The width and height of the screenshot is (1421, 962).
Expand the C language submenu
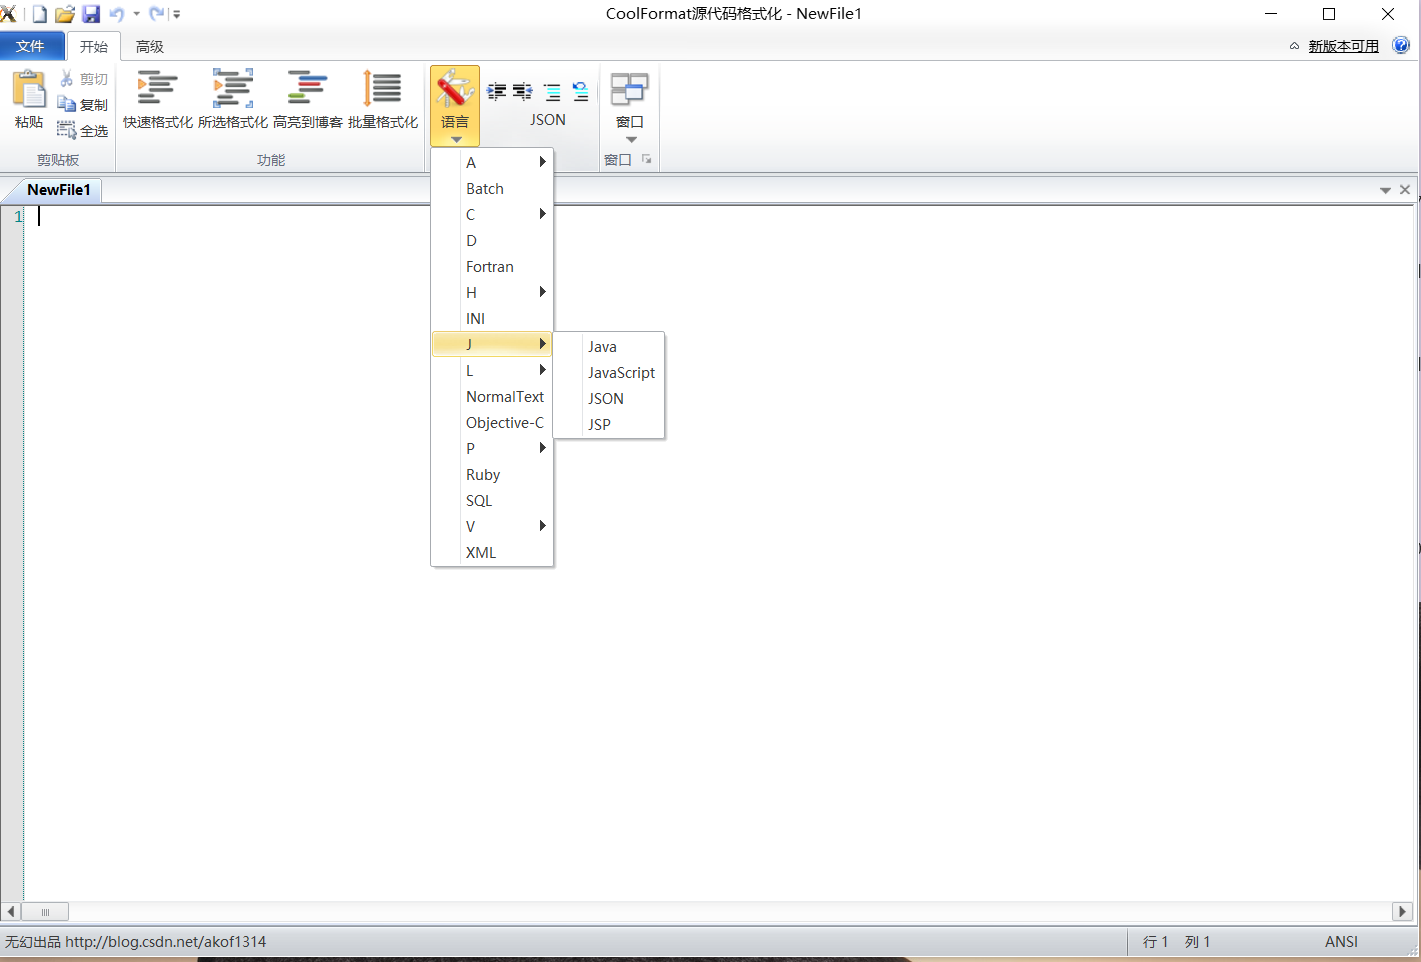tap(492, 214)
